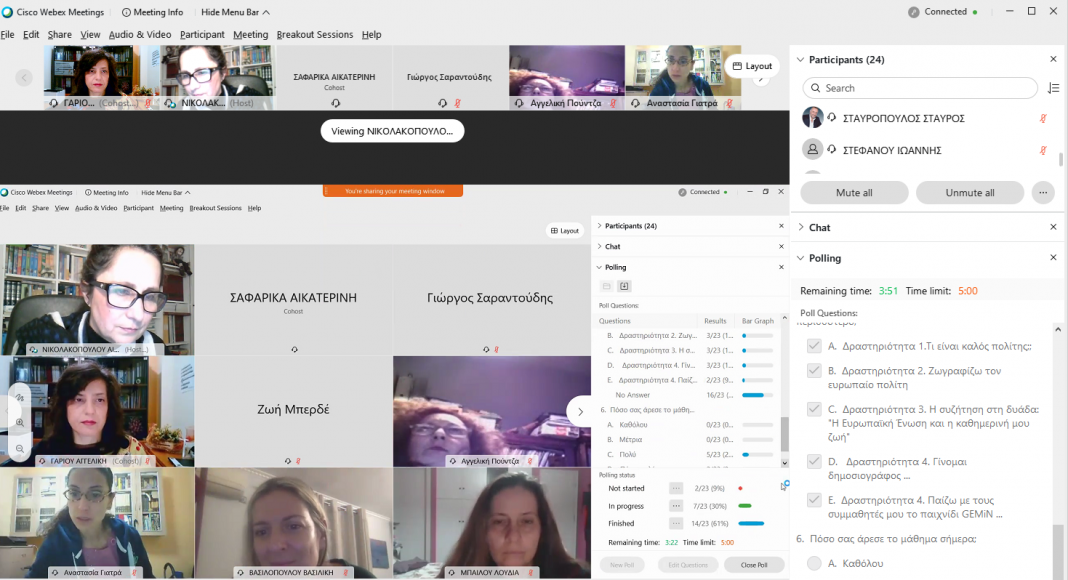Screen dimensions: 1068x580
Task: Click the zoom out magnifier on shared screen
Action: 20,449
